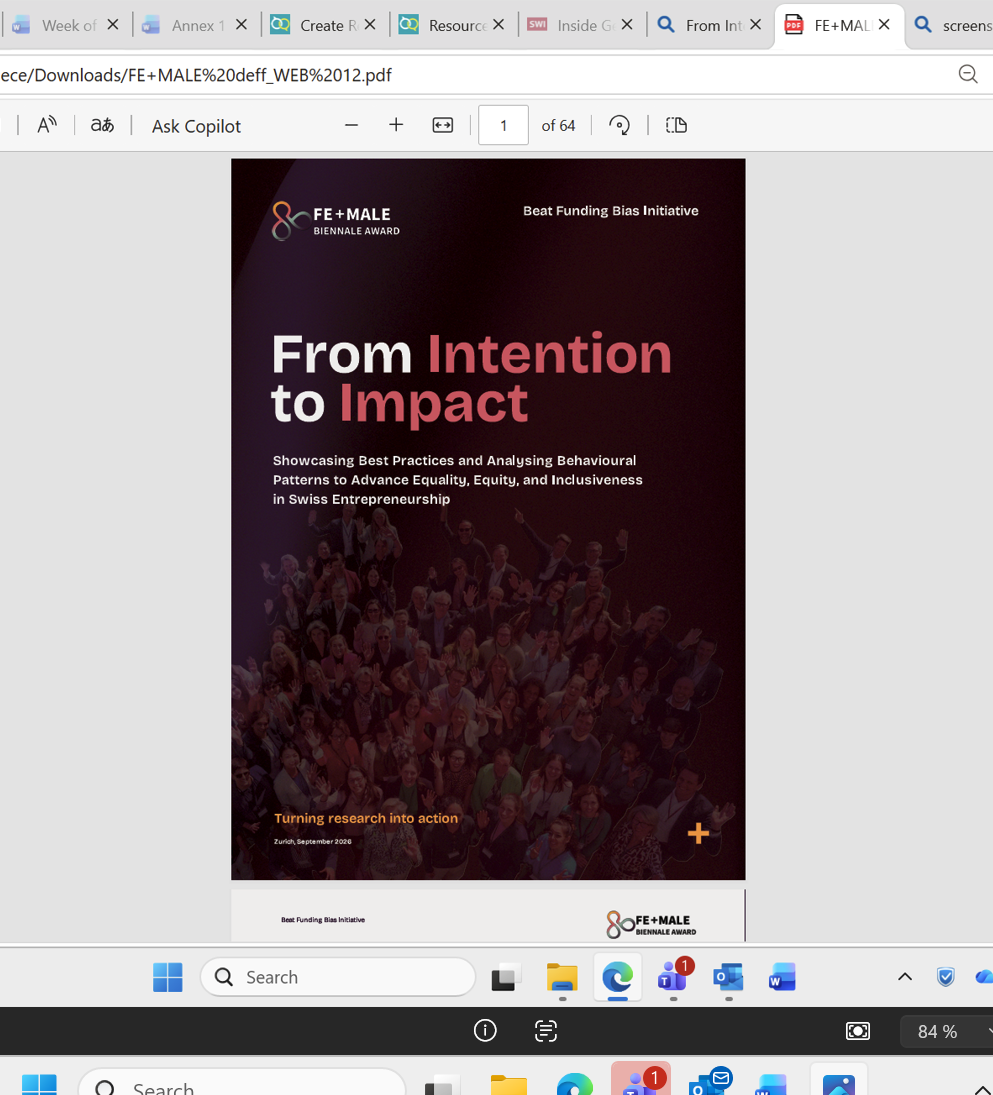This screenshot has width=993, height=1095.
Task: Click 'Zurich, September 2026' on the cover
Action: click(x=312, y=842)
